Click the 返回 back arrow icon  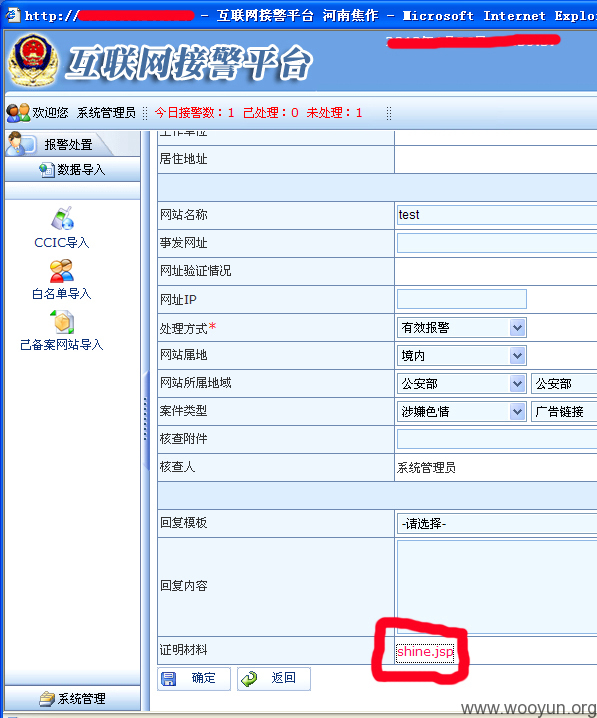click(x=250, y=679)
